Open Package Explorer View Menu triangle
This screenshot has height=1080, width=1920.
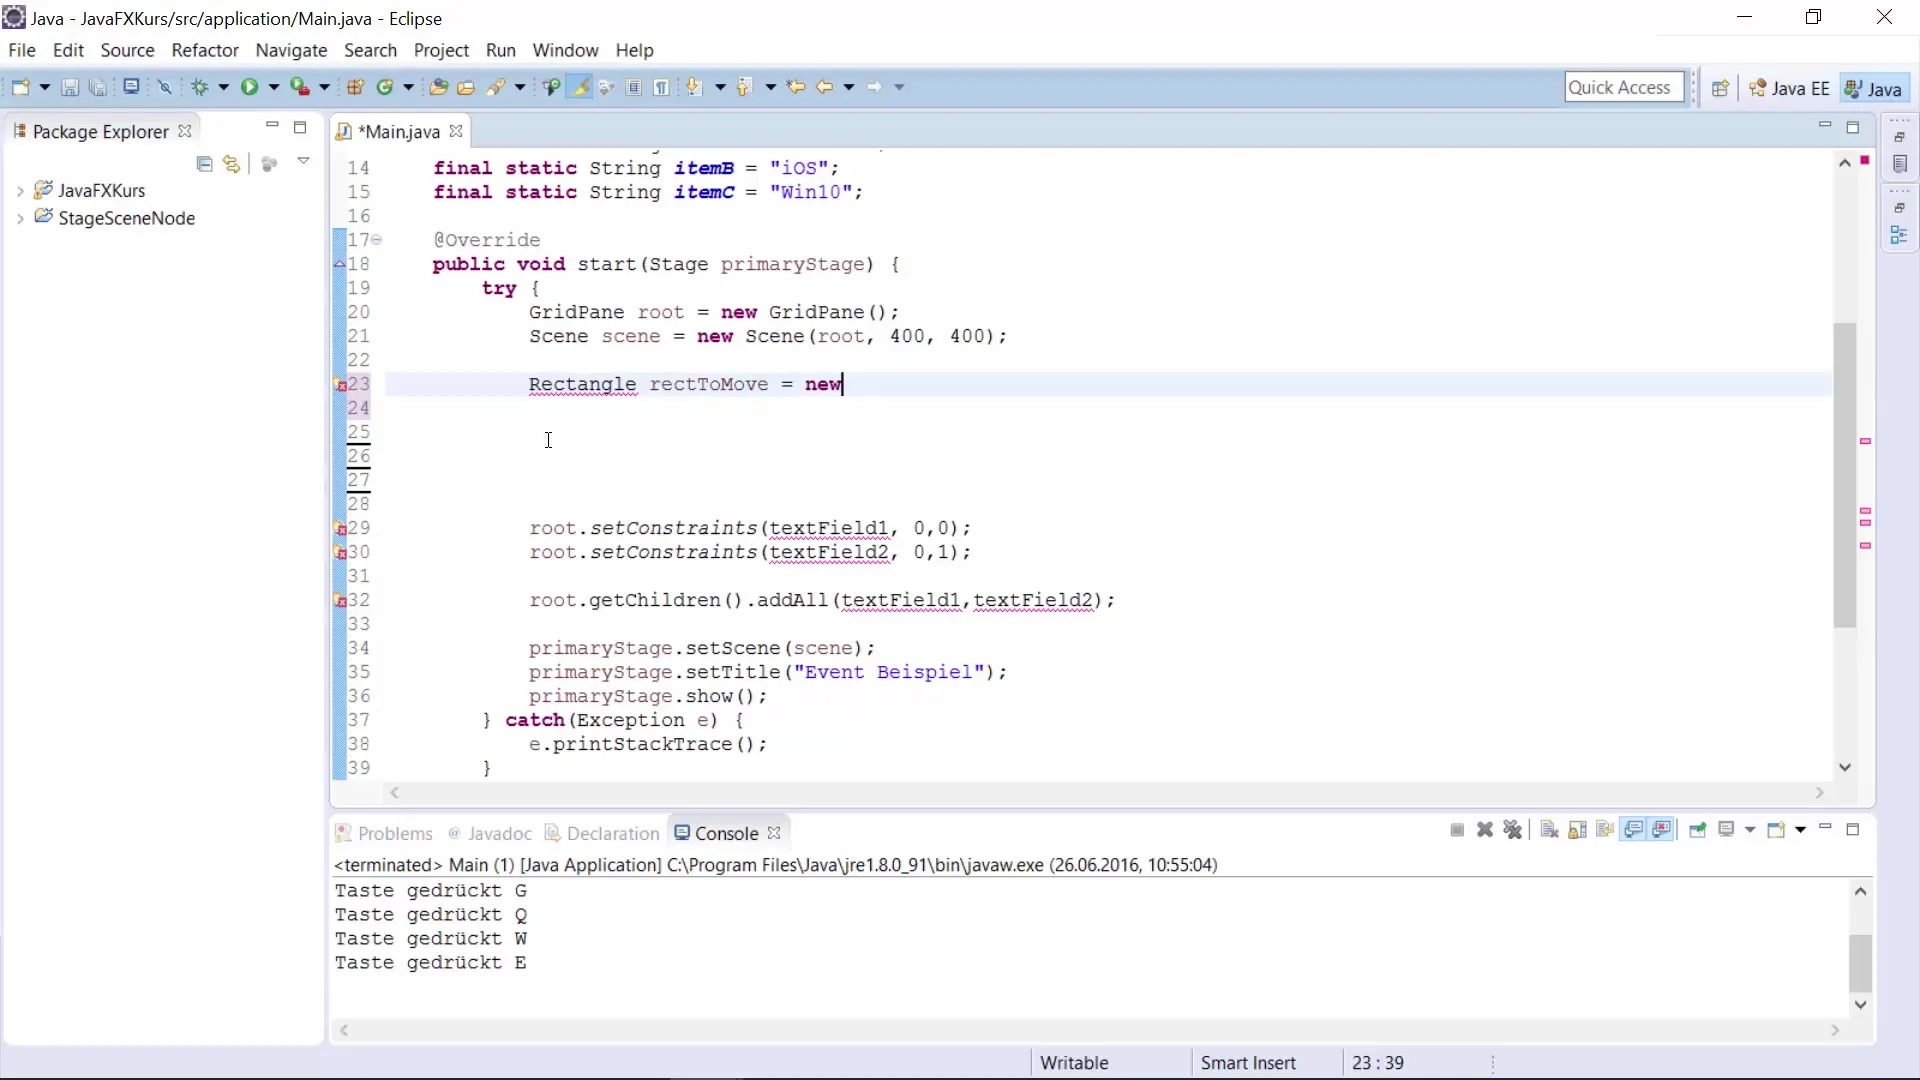pos(303,162)
